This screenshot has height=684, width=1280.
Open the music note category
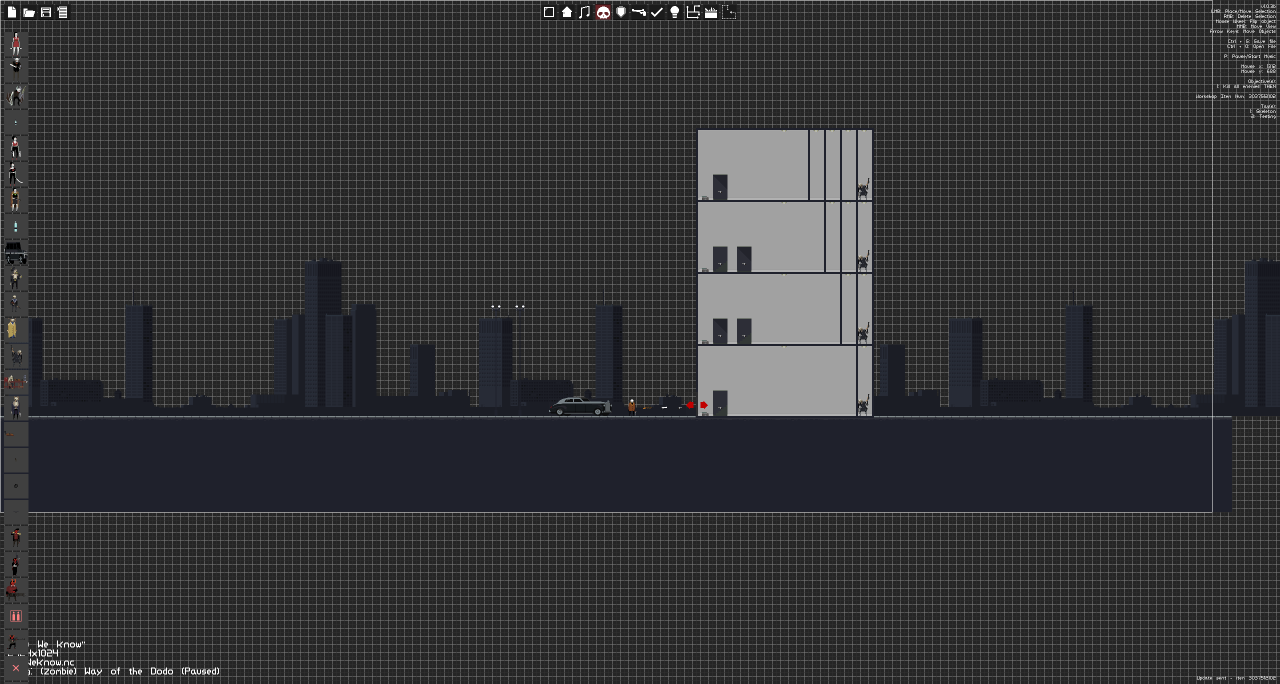[585, 12]
